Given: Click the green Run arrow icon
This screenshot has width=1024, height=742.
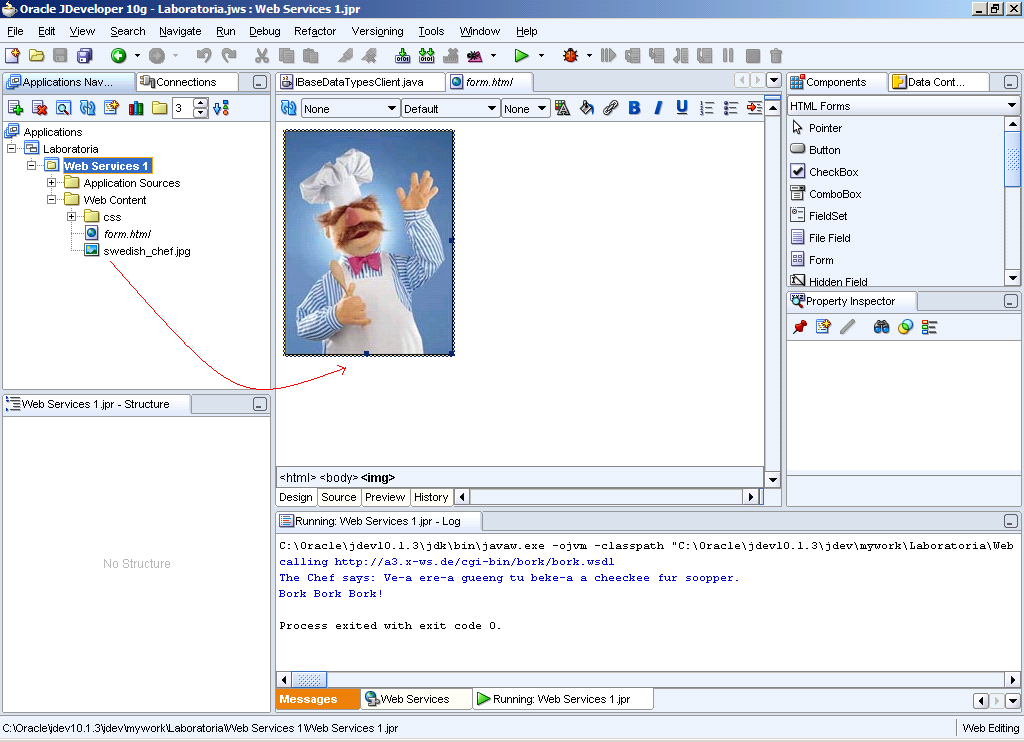Looking at the screenshot, I should [521, 56].
